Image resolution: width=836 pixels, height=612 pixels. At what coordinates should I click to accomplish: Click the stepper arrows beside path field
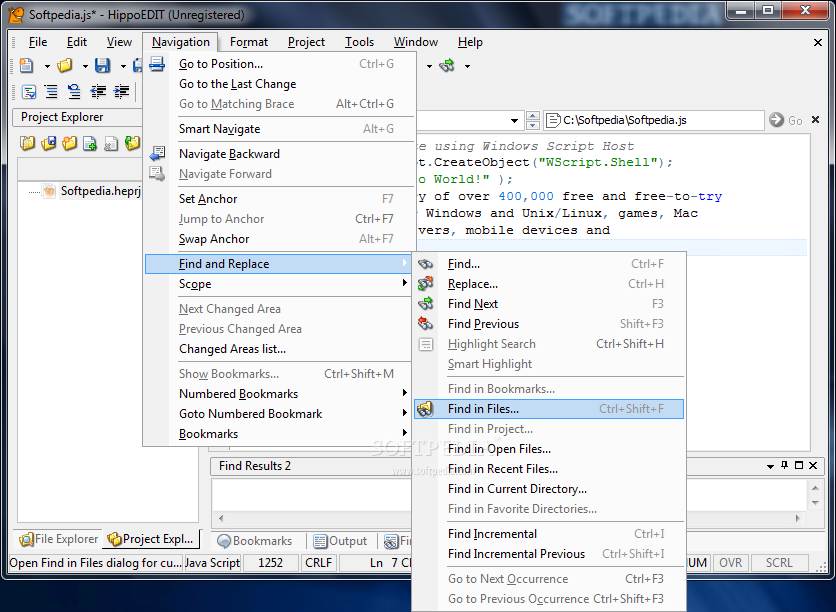point(533,120)
